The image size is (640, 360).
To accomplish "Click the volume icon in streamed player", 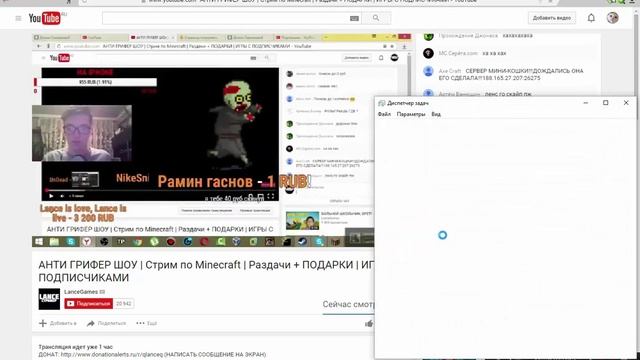I will 62,196.
